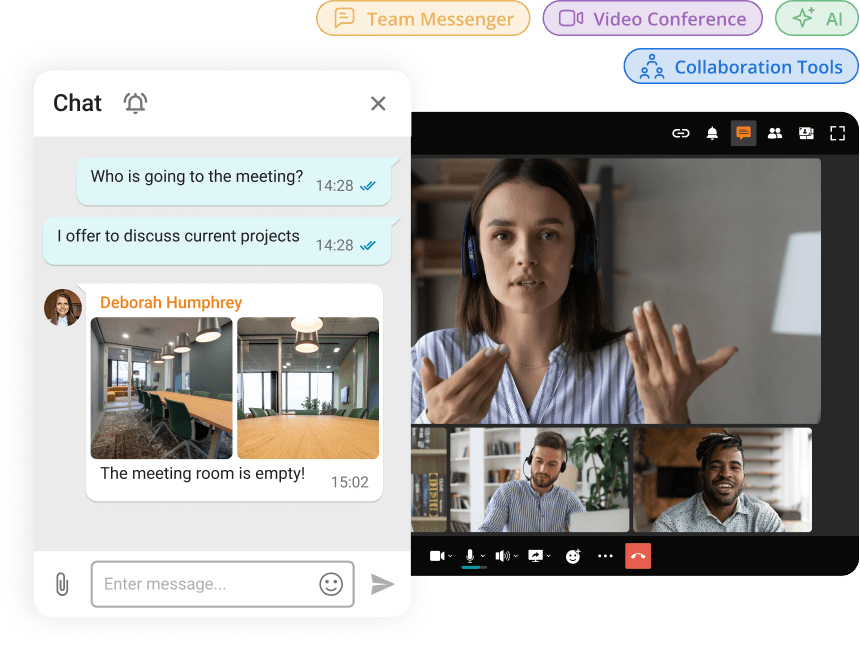This screenshot has width=860, height=646.
Task: Click message 'Who is going to the meeting?'
Action: click(x=234, y=182)
